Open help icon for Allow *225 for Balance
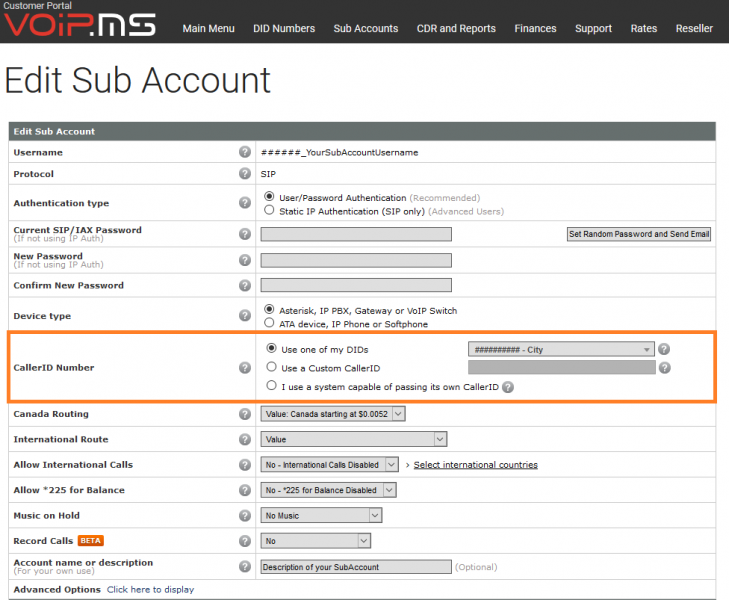Screen dimensions: 729x600 pyautogui.click(x=245, y=490)
